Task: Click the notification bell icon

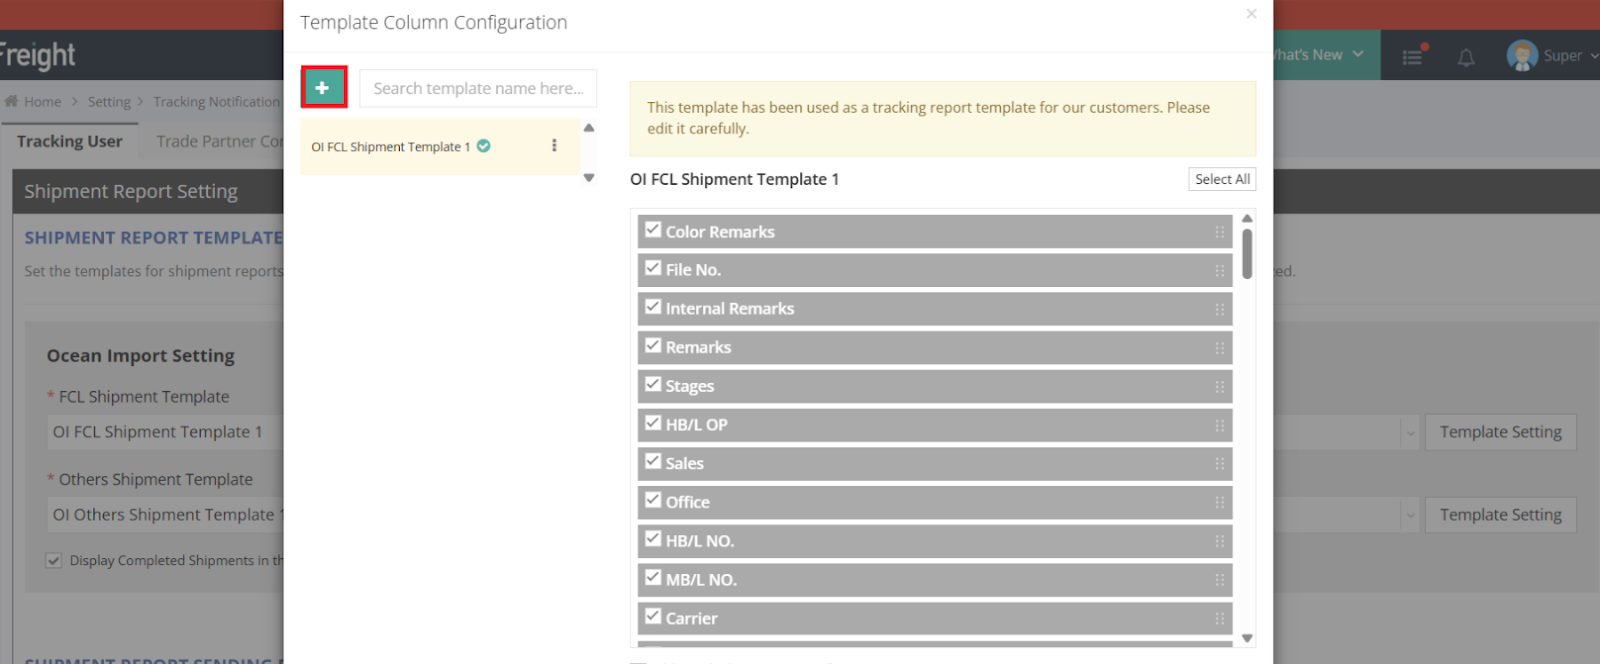Action: 1465,58
